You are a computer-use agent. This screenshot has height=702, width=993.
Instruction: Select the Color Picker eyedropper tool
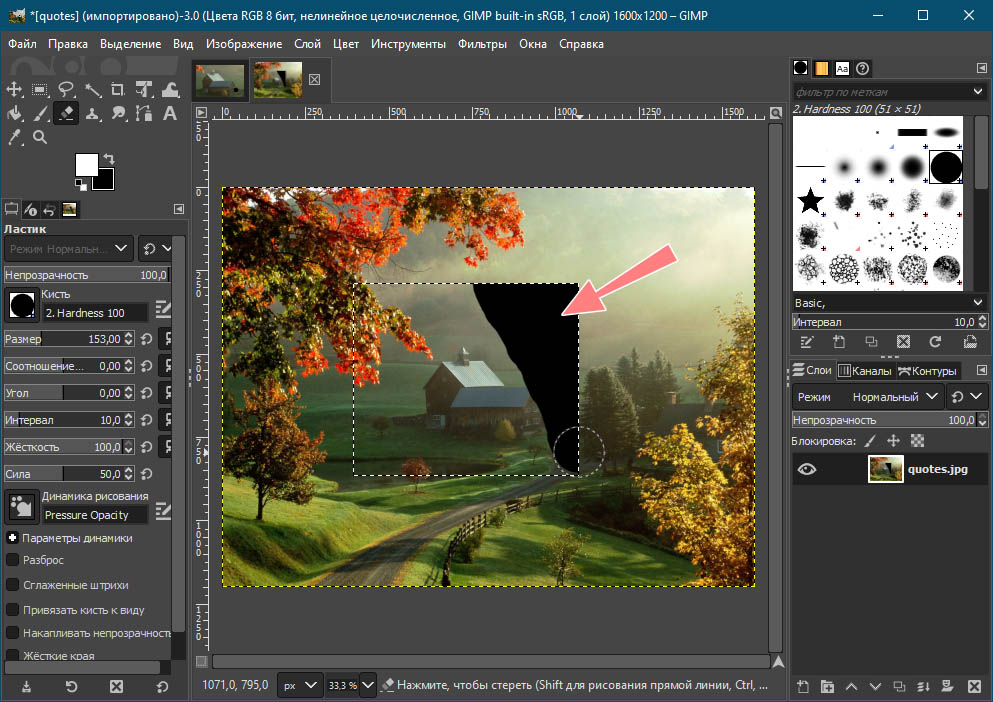point(14,137)
